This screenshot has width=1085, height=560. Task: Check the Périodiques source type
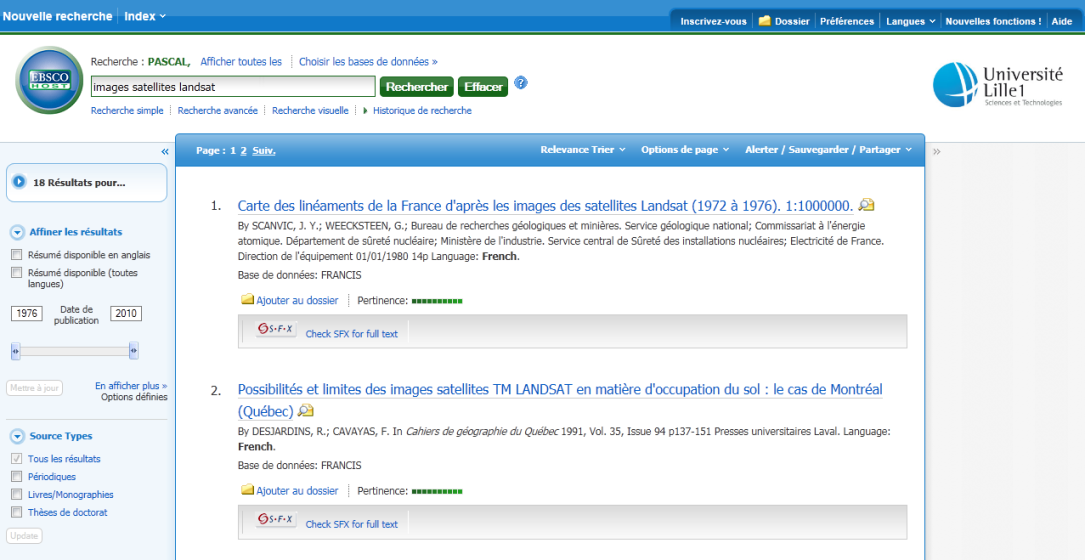point(16,477)
